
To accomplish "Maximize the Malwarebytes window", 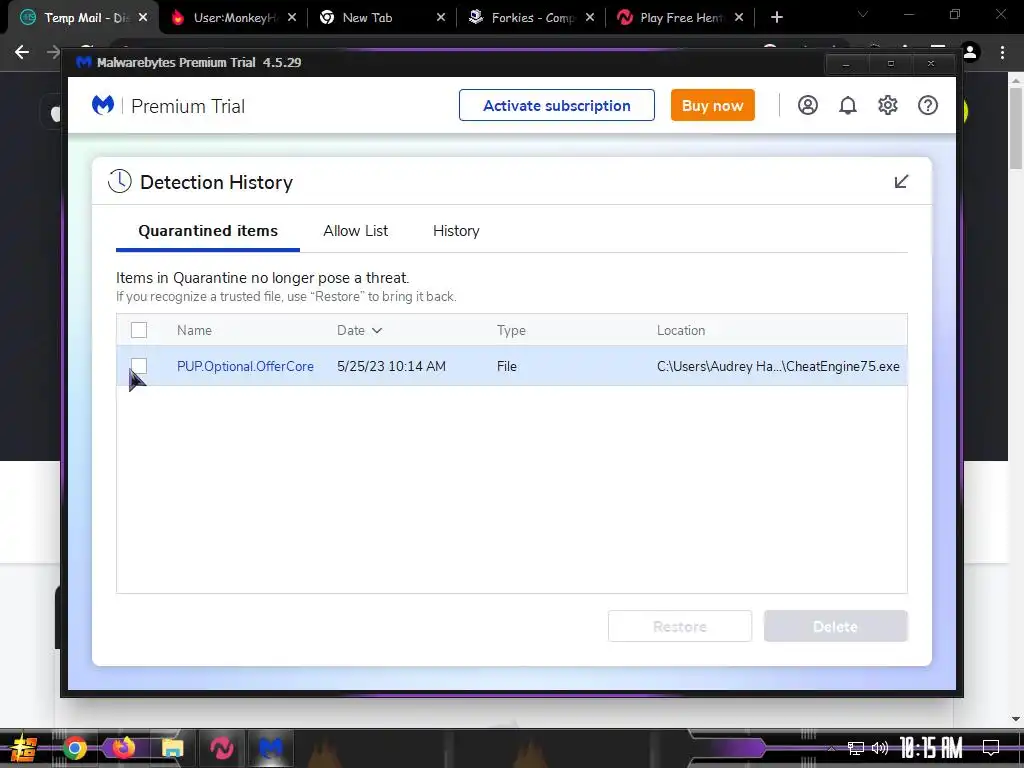I will point(890,63).
